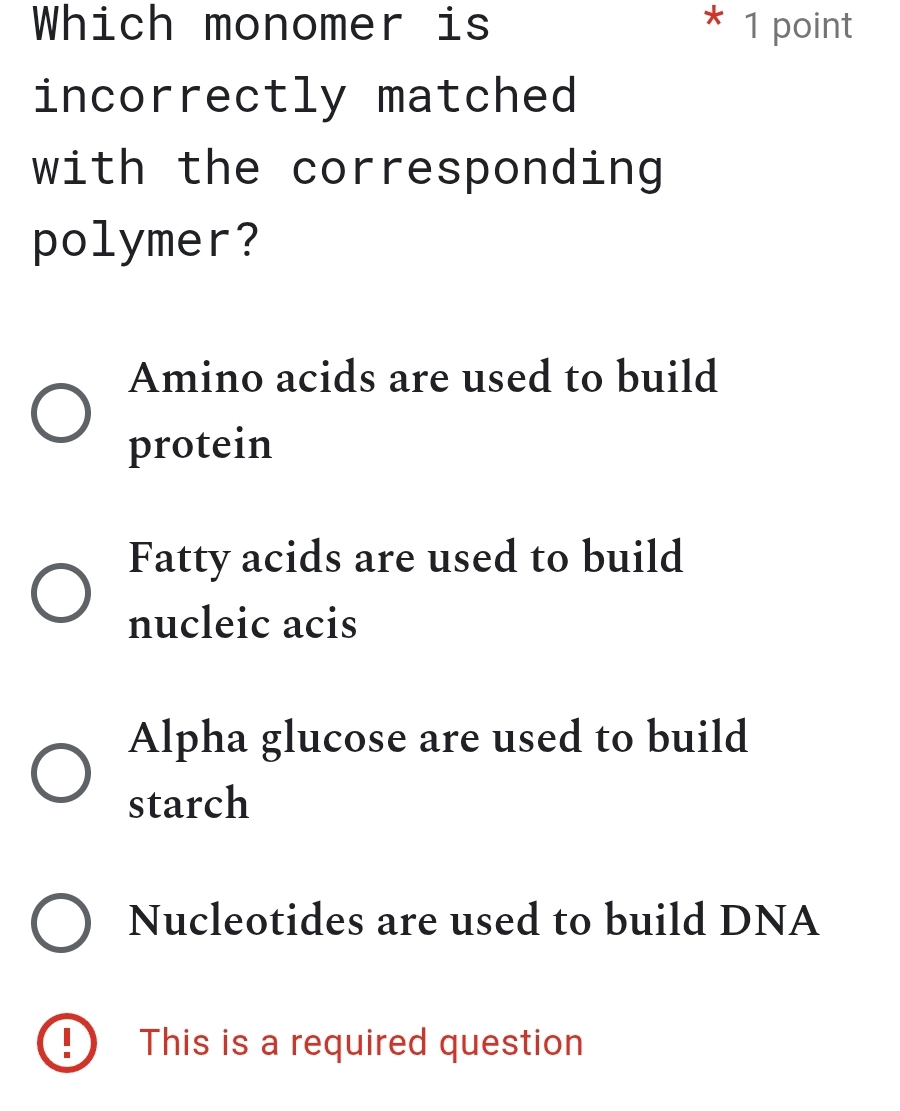
Task: Click the radio circle next to nucleic acis
Action: coord(63,592)
